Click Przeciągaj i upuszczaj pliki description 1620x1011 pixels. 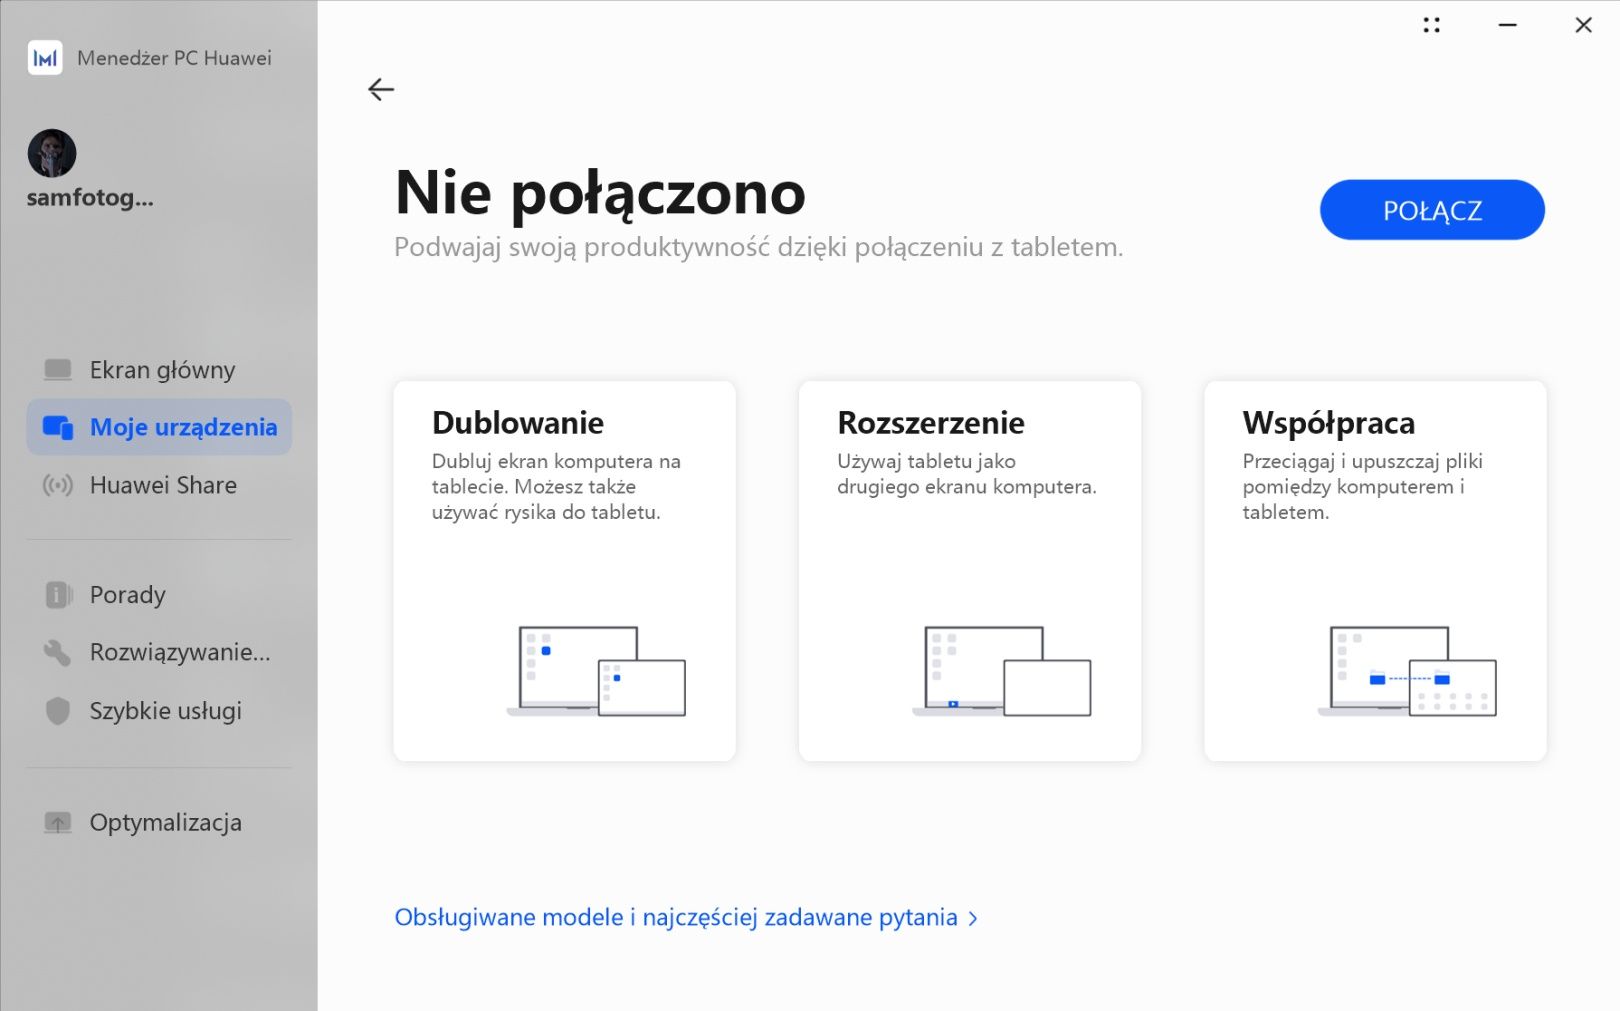click(x=1363, y=487)
